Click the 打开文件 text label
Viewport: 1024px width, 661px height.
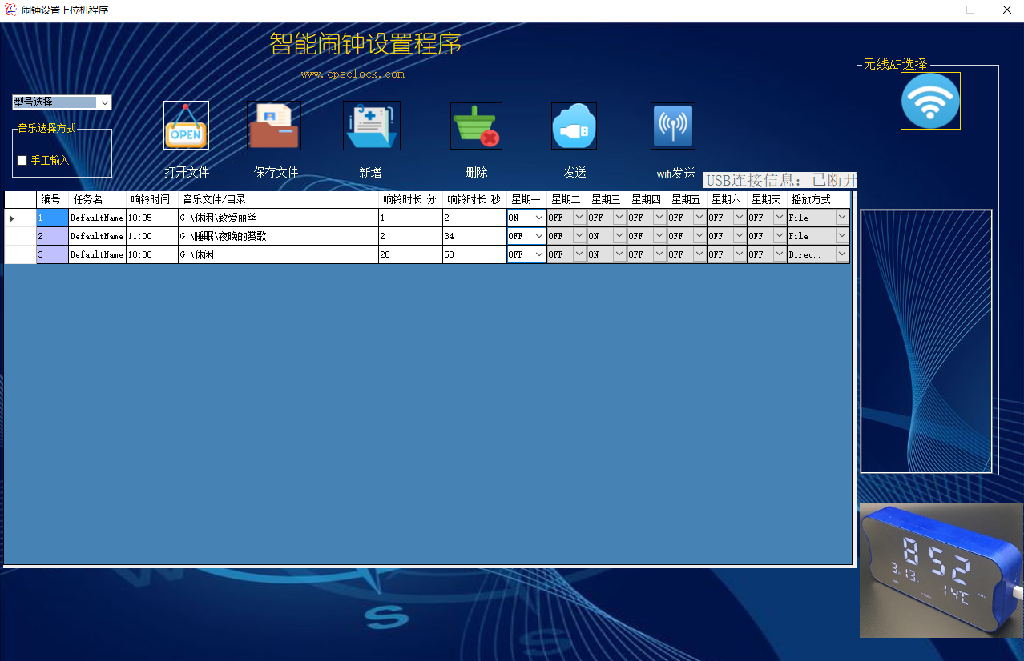coord(187,172)
